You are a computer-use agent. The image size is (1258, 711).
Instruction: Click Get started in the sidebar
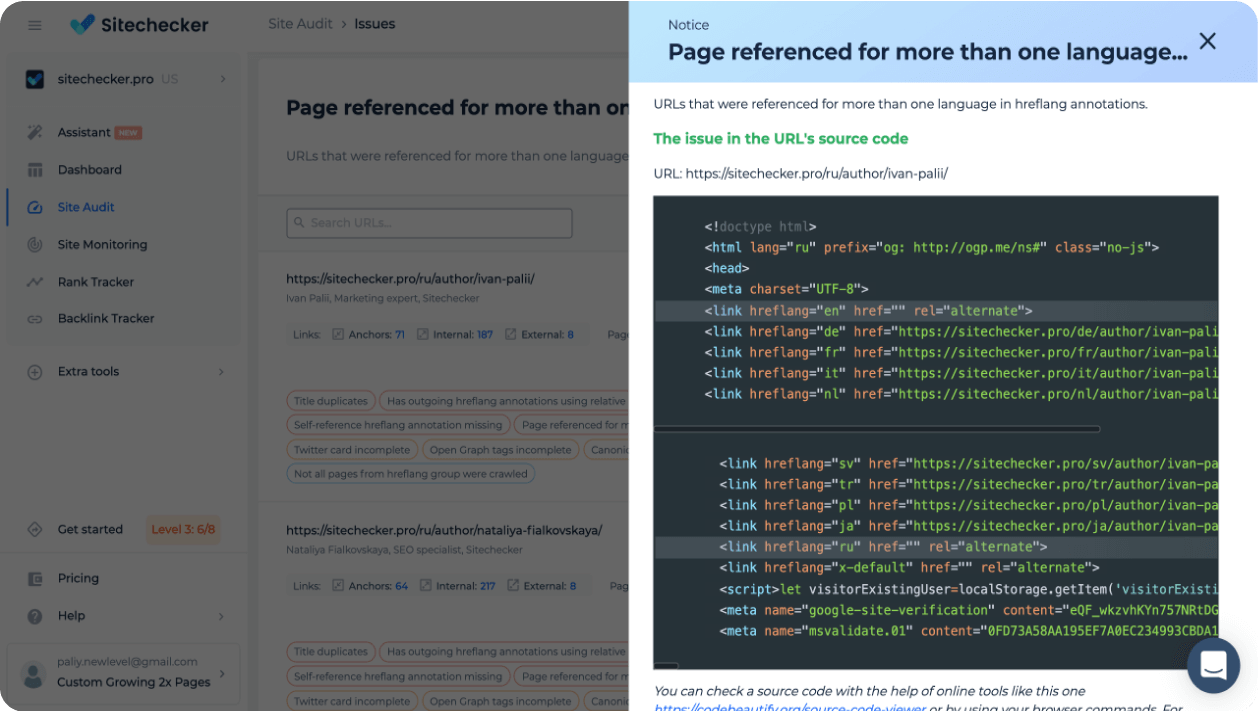click(90, 529)
